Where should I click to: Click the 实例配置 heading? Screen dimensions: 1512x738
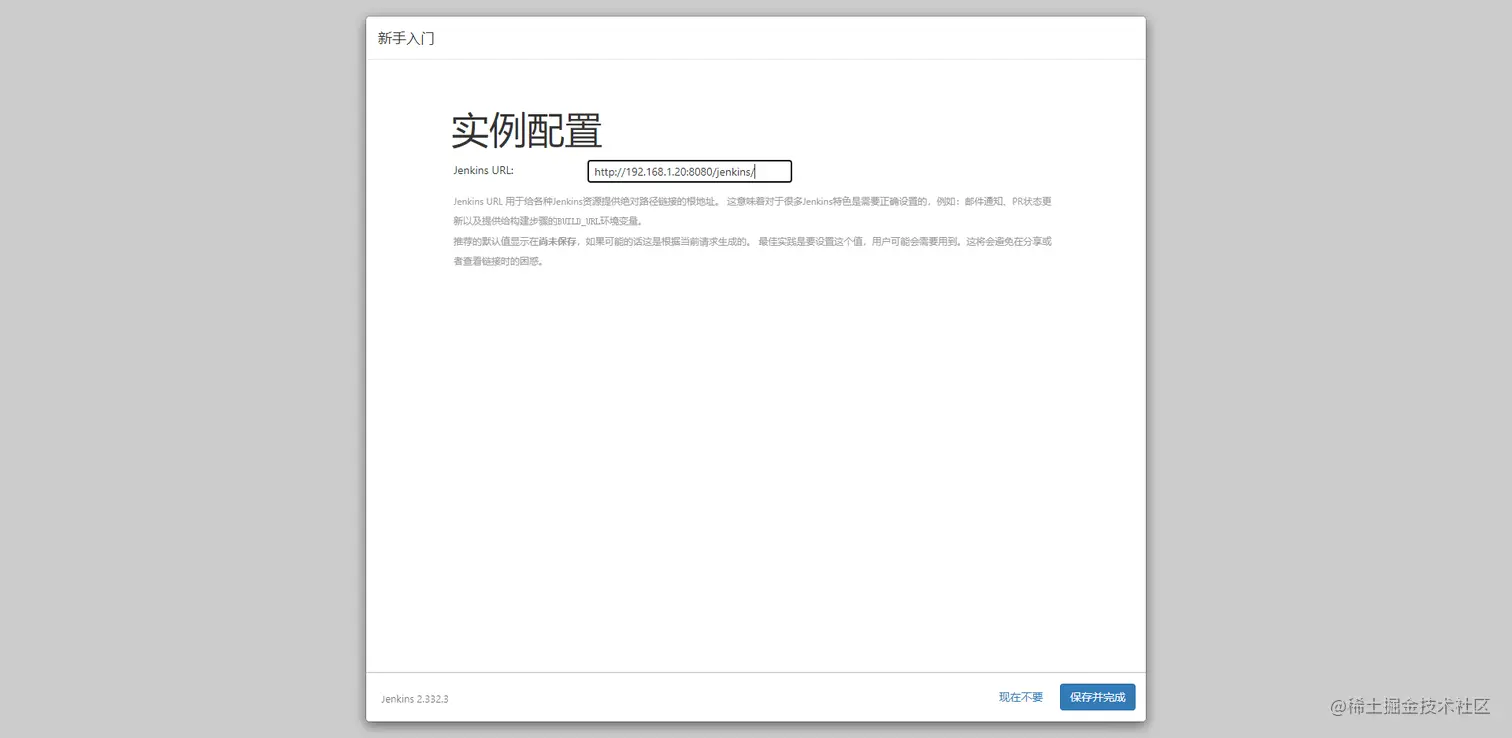526,131
